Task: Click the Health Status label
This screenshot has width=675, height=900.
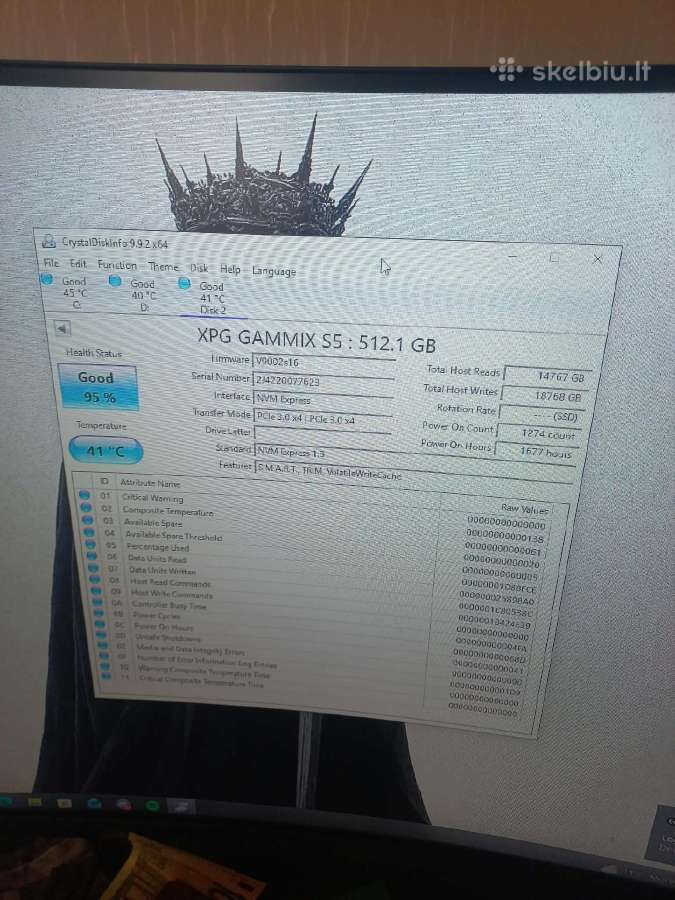Action: [x=94, y=353]
